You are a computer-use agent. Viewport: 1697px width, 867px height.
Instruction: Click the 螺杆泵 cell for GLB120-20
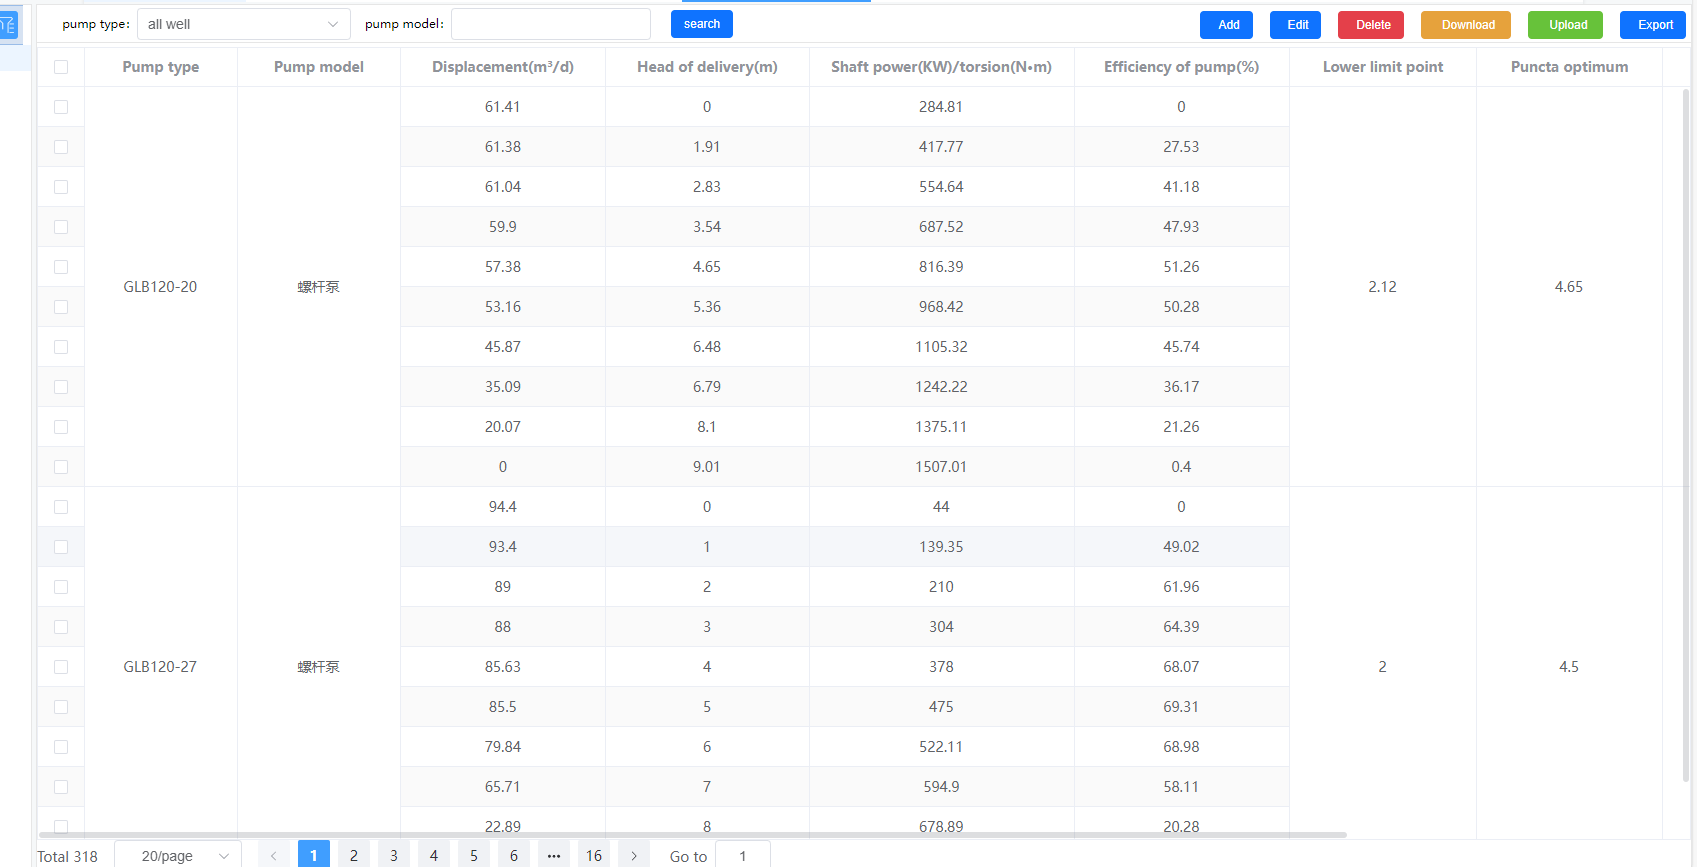[x=318, y=287]
